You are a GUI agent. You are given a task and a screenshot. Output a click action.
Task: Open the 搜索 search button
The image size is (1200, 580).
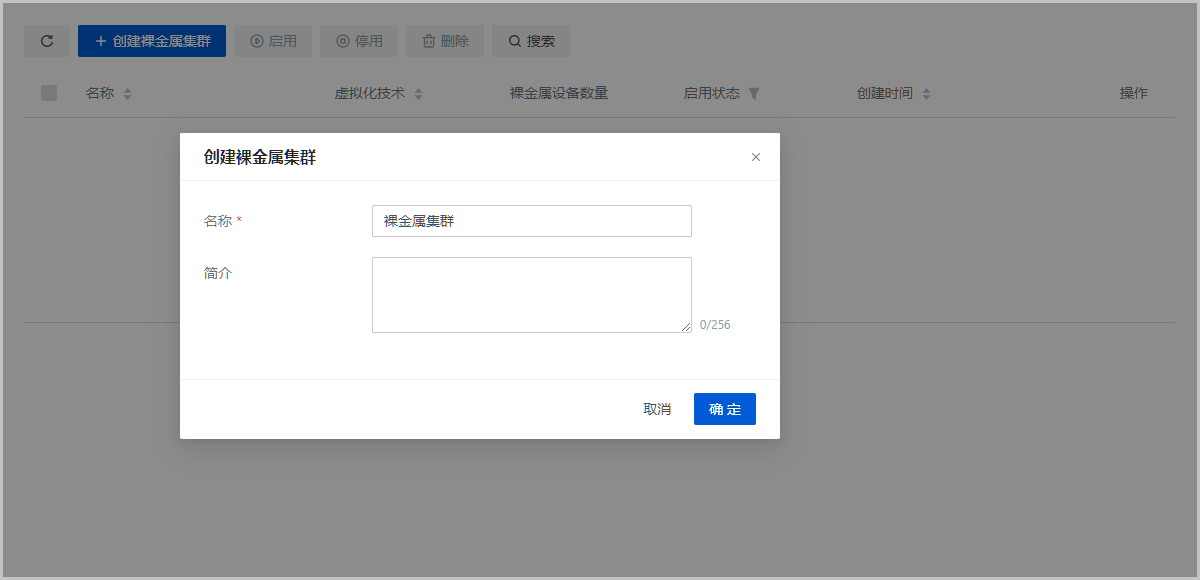[531, 41]
